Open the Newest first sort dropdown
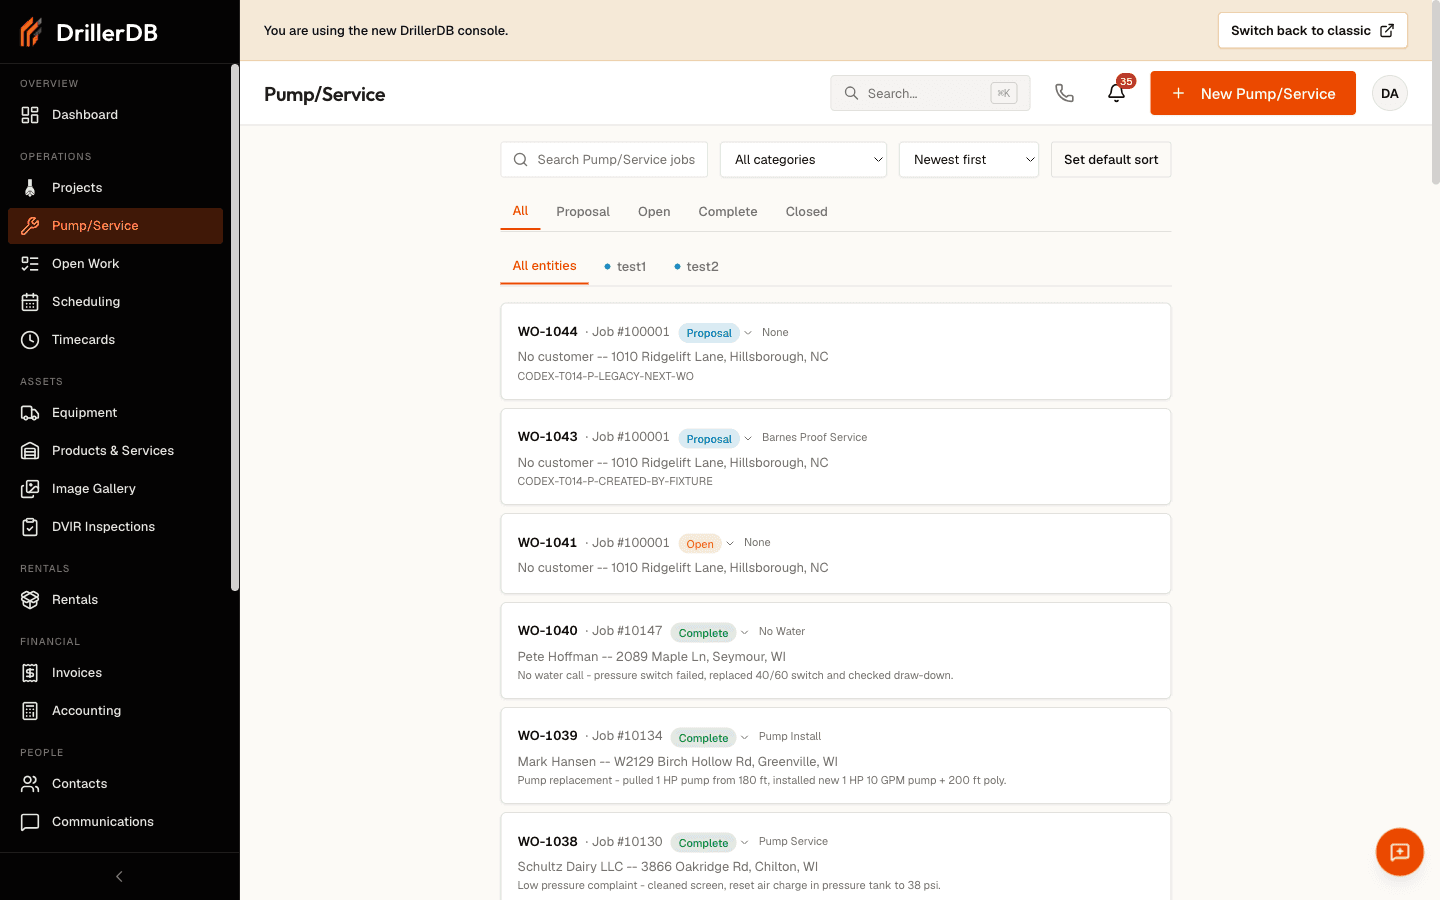1440x900 pixels. tap(969, 160)
